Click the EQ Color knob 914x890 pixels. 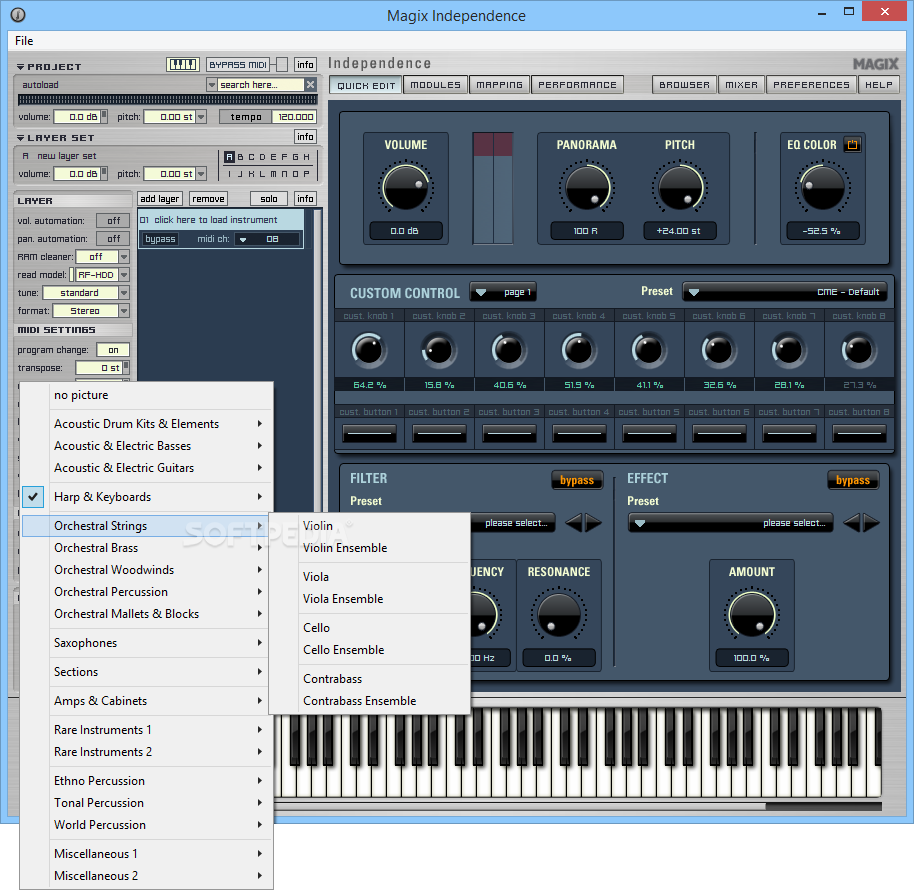tap(822, 188)
